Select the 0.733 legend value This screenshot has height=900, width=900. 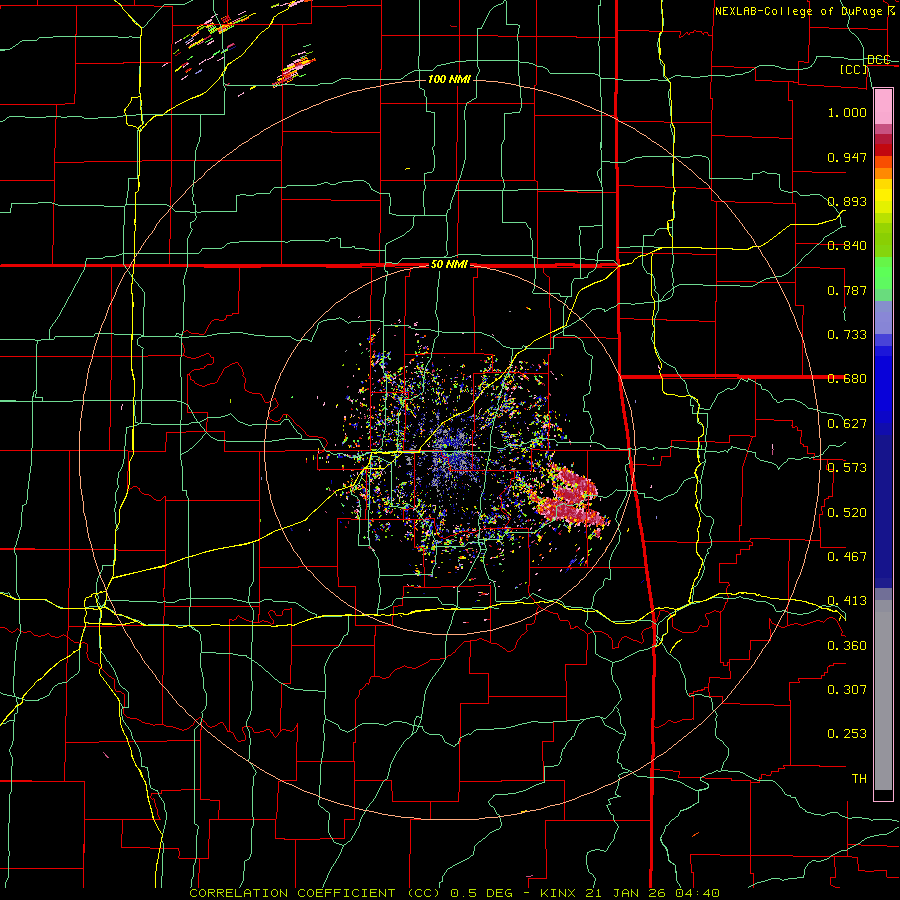(x=847, y=335)
